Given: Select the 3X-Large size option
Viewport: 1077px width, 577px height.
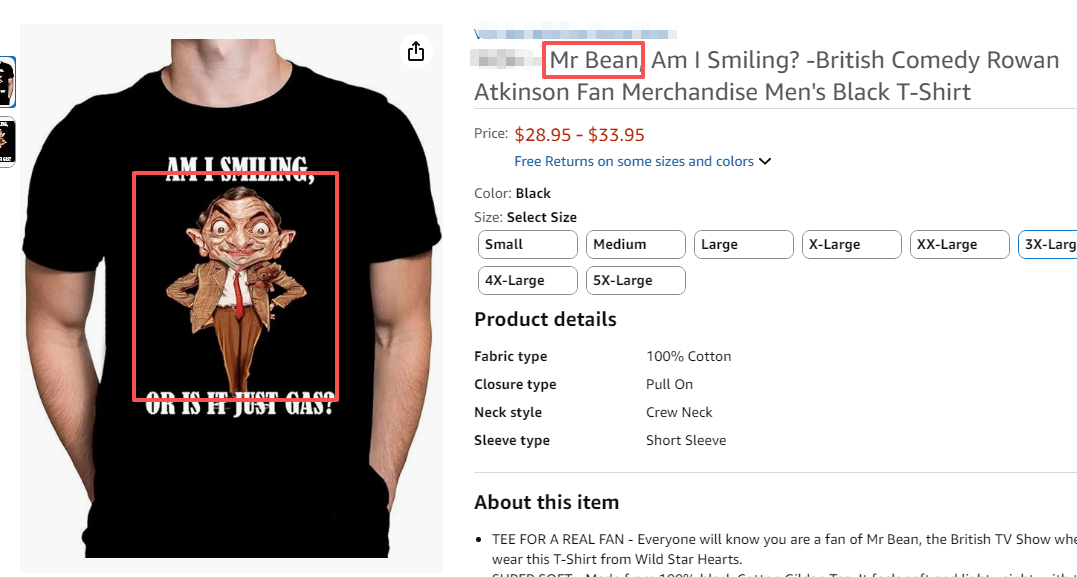Looking at the screenshot, I should click(x=1048, y=245).
